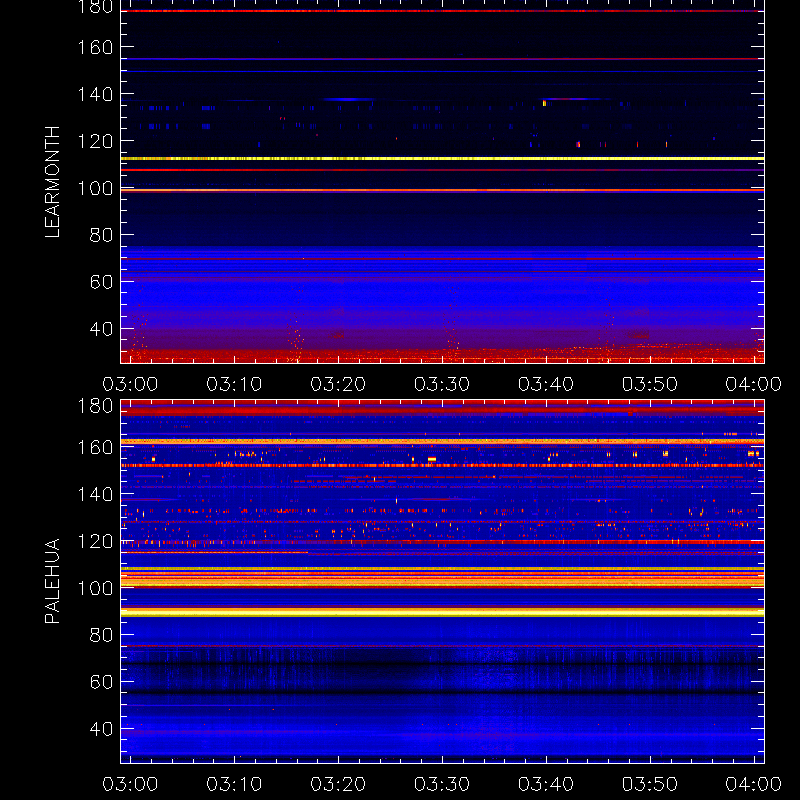Click 03:00 time label under PALEHUA plot
Image resolution: width=800 pixels, height=800 pixels.
click(130, 784)
